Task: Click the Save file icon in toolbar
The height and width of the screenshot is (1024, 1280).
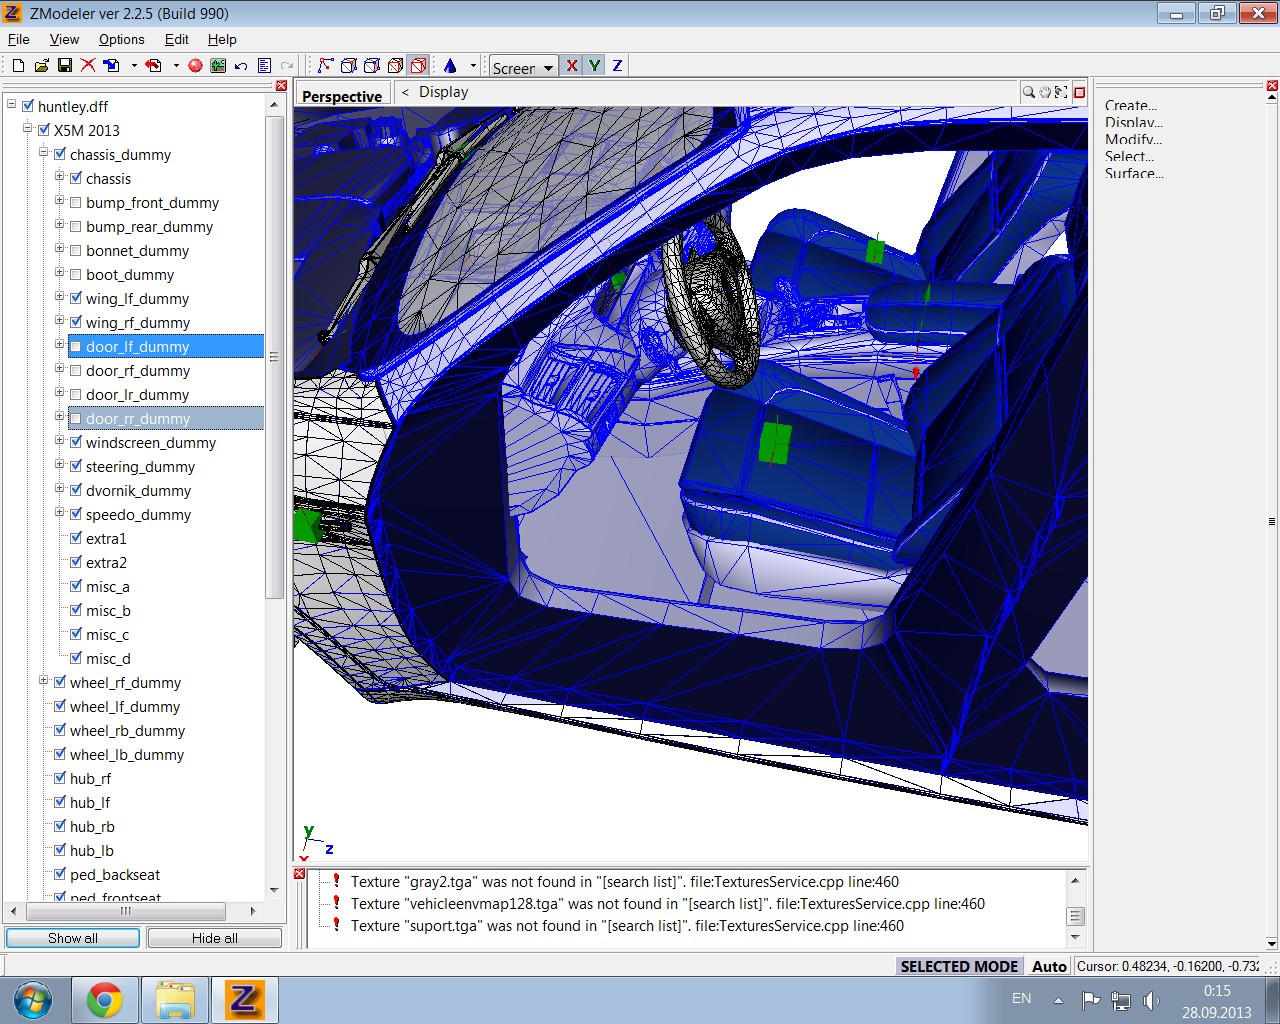Action: [x=65, y=66]
